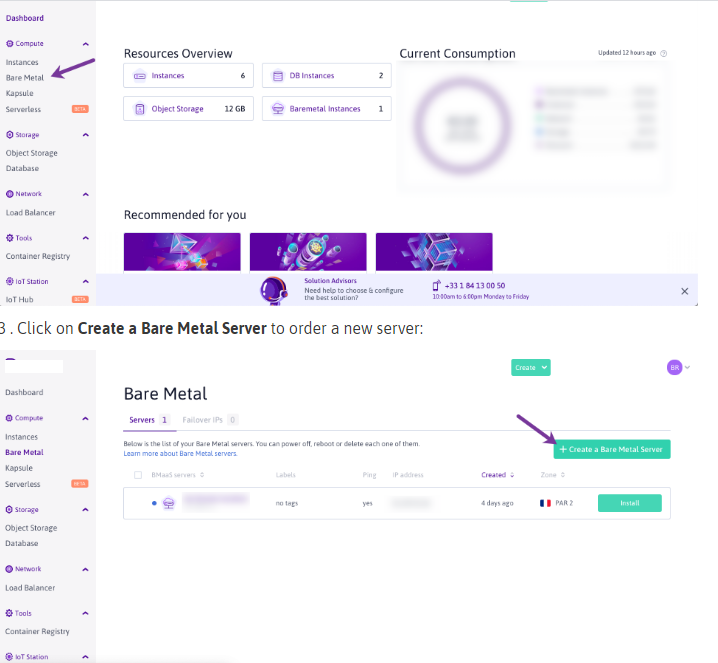Click the help question mark next to Updated time
The width and height of the screenshot is (718, 663).
pos(664,53)
